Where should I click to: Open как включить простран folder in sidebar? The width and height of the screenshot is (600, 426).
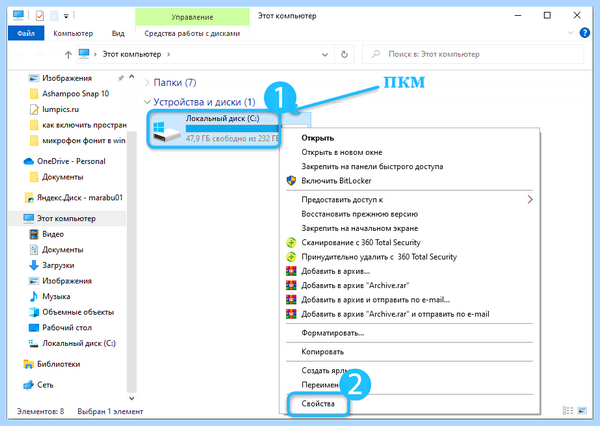tap(84, 125)
